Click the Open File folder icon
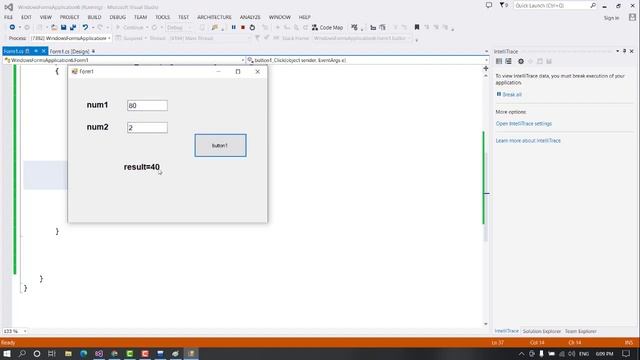 pyautogui.click(x=54, y=27)
